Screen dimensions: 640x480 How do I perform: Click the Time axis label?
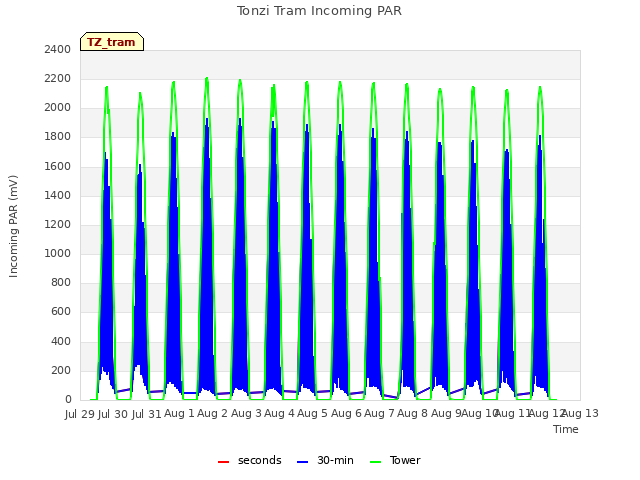pyautogui.click(x=566, y=429)
